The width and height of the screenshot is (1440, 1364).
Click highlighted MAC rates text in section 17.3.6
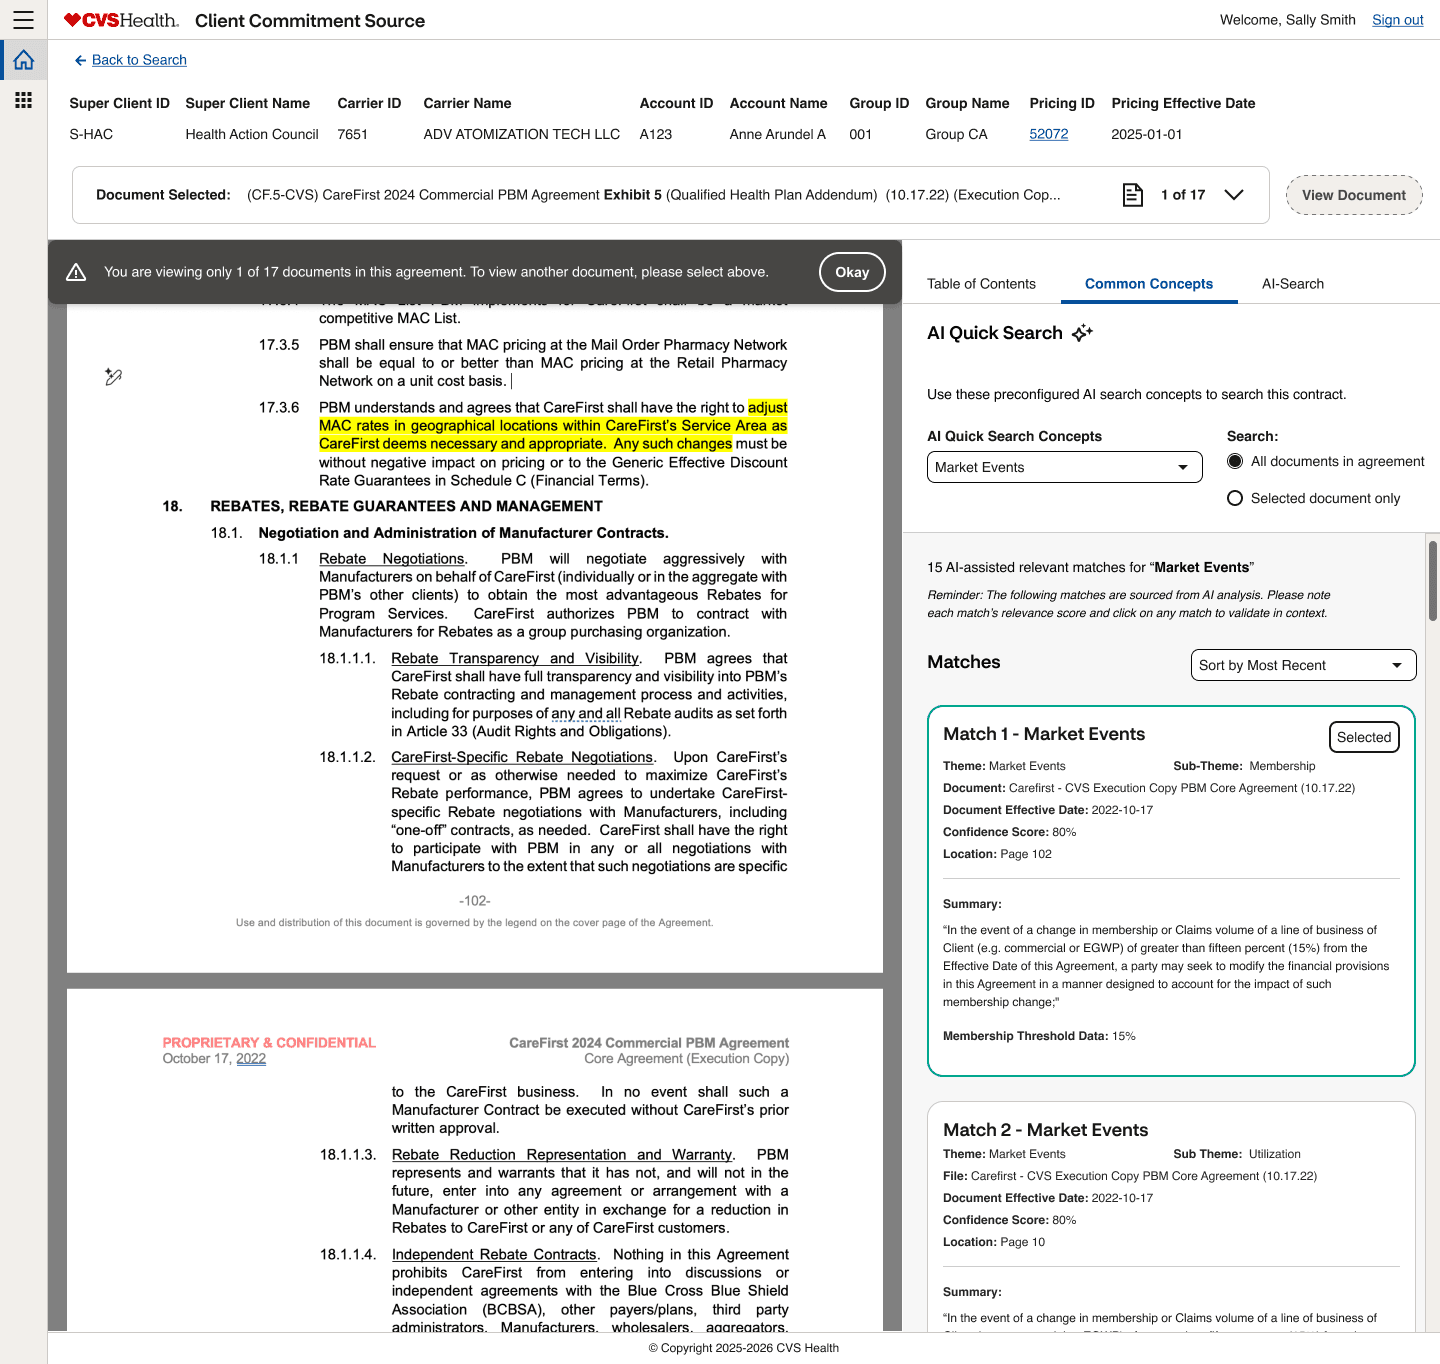pyautogui.click(x=553, y=426)
